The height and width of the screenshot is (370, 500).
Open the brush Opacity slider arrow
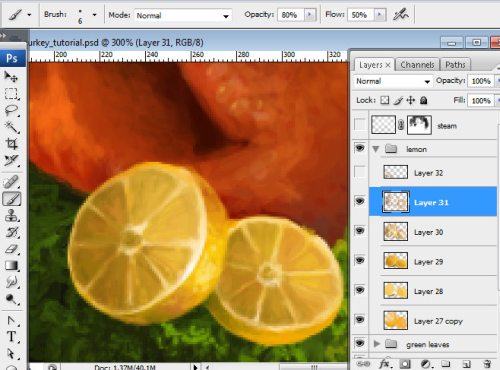point(310,15)
